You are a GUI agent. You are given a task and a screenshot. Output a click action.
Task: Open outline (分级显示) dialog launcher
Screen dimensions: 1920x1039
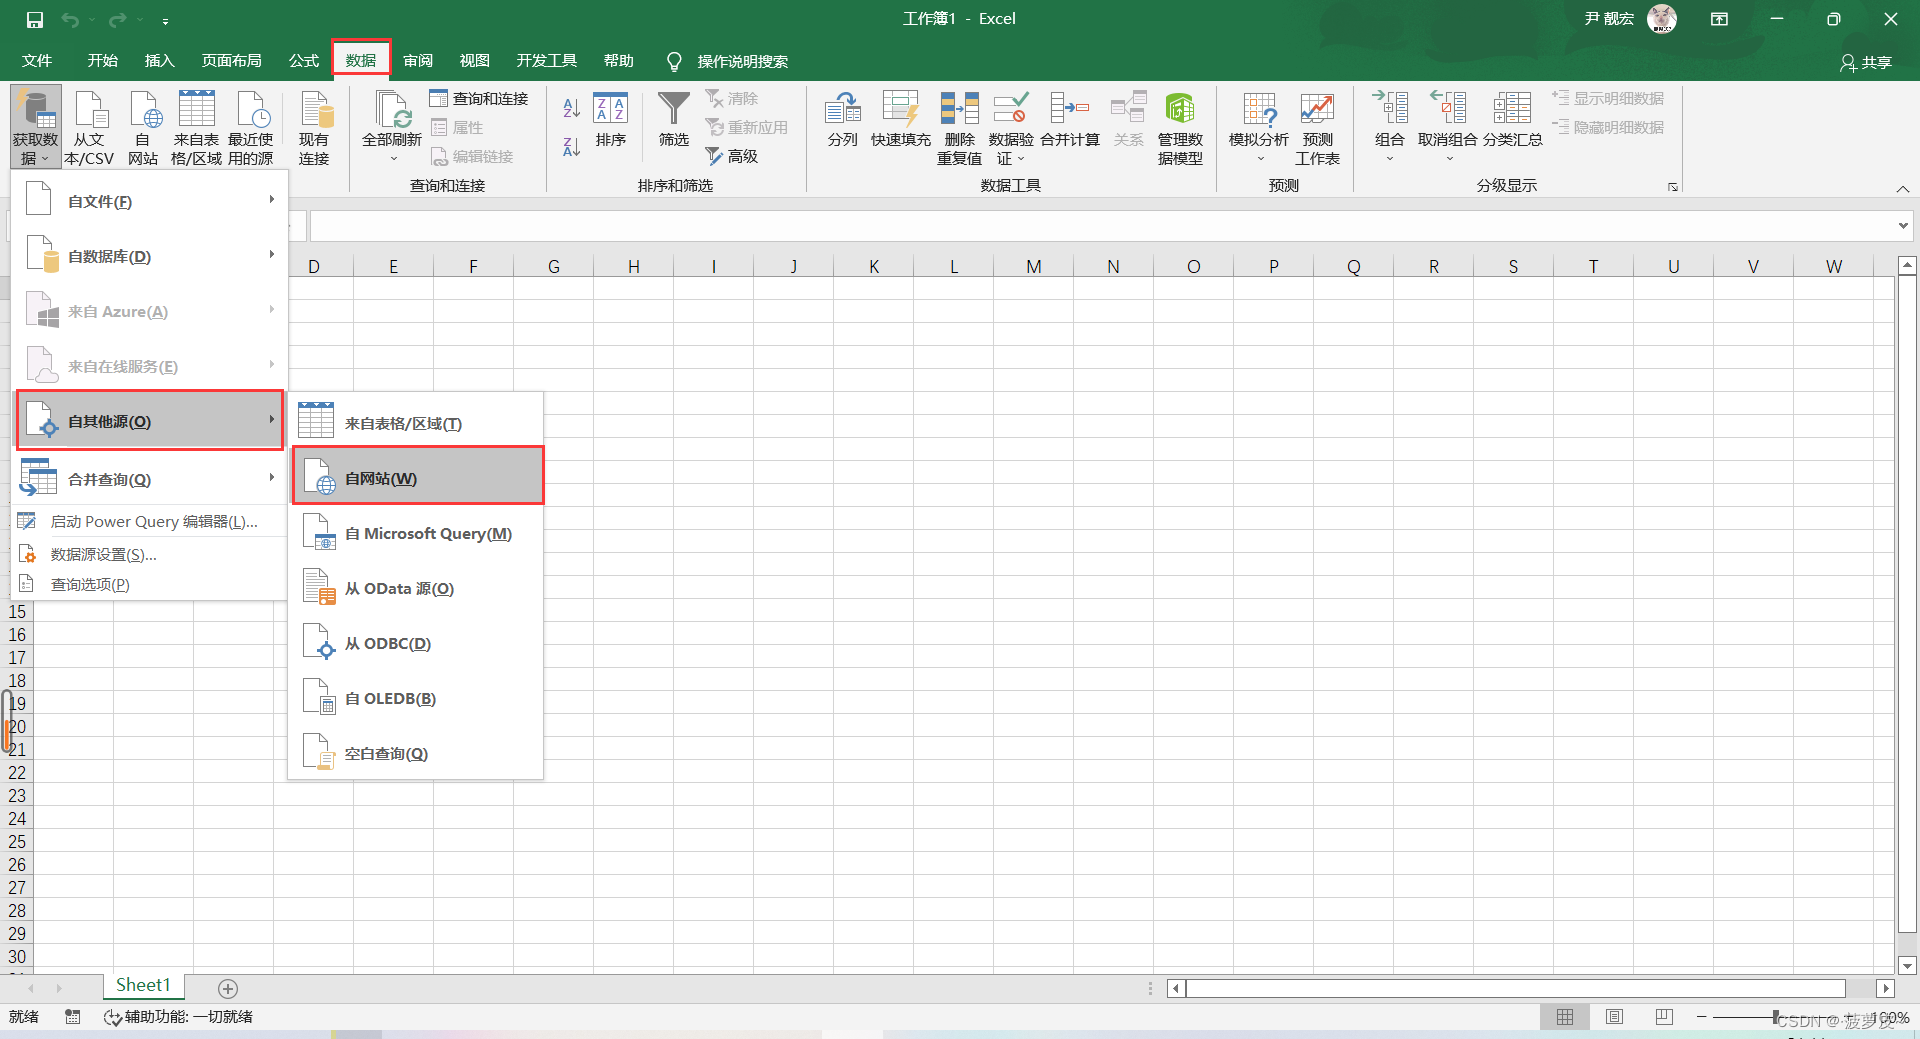1672,187
